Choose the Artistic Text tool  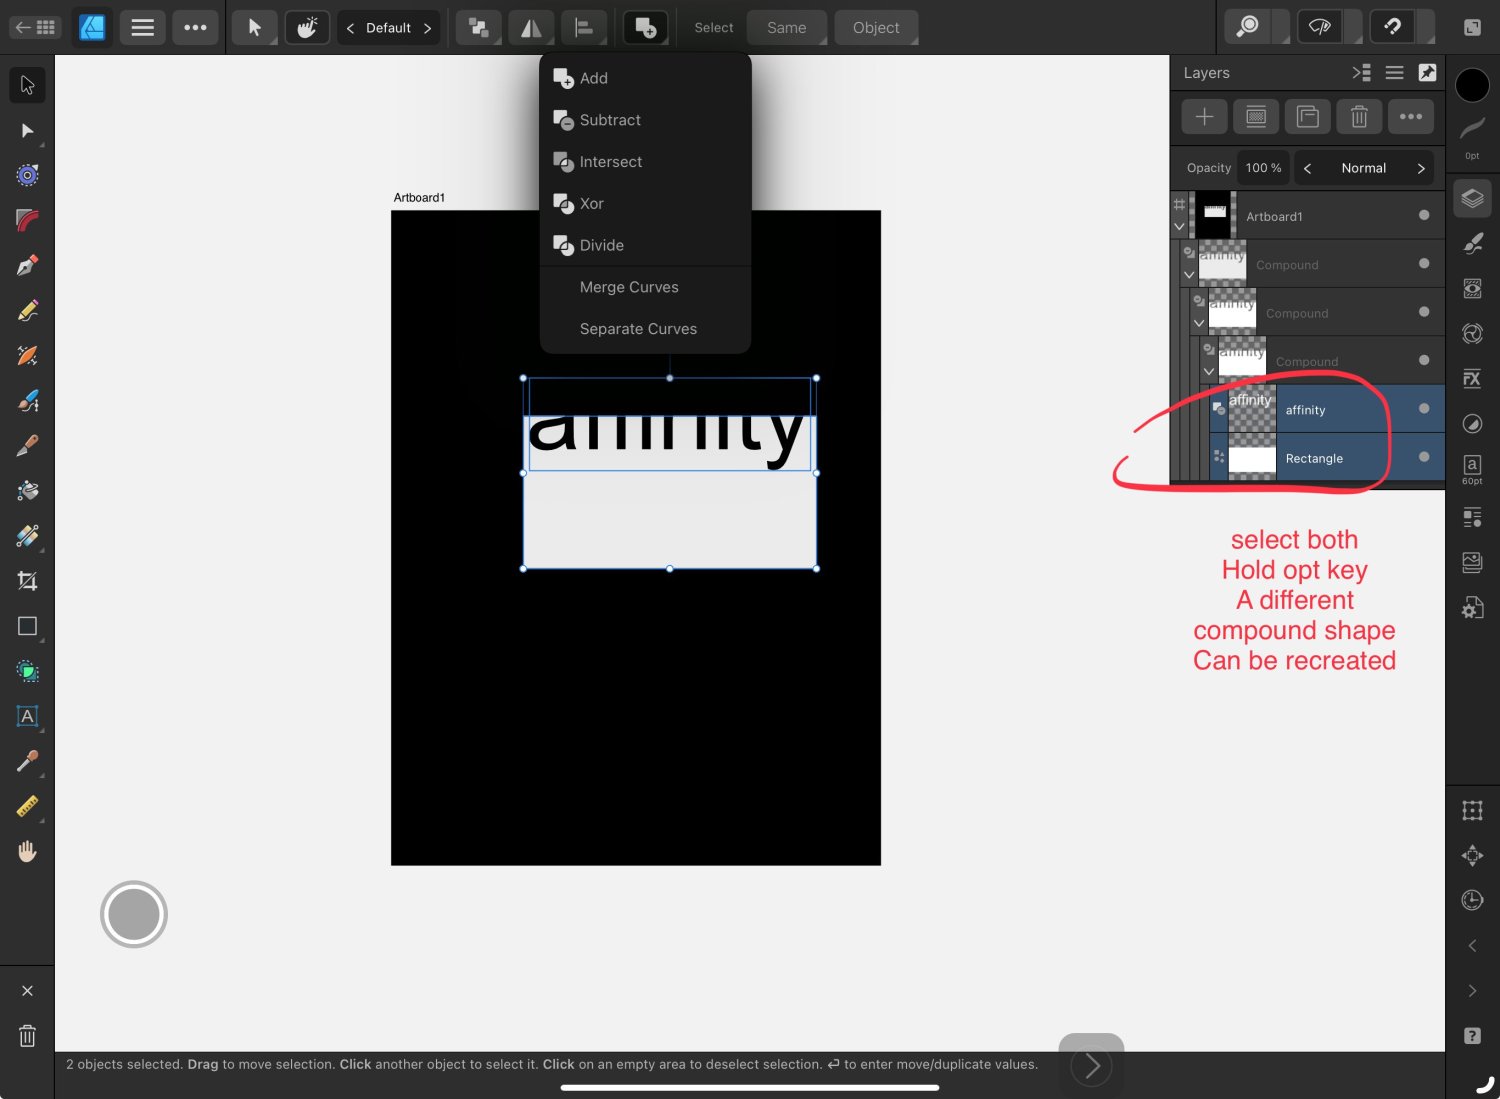click(x=27, y=716)
